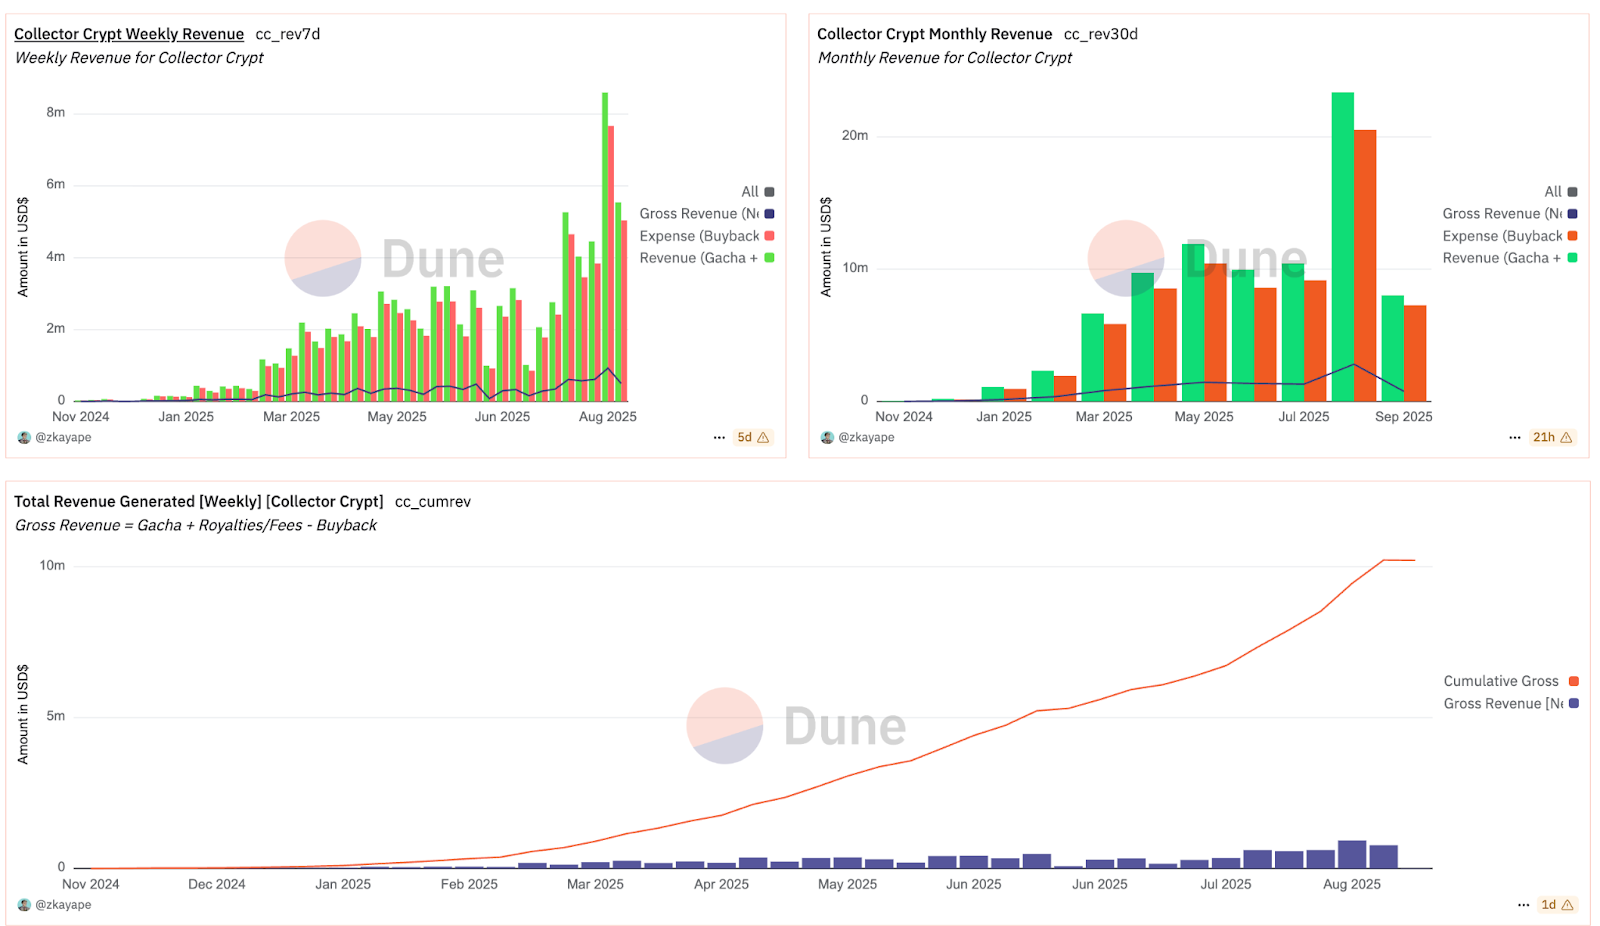Click Dune logo watermark in weekly chart
The width and height of the screenshot is (1600, 926).
[x=323, y=258]
